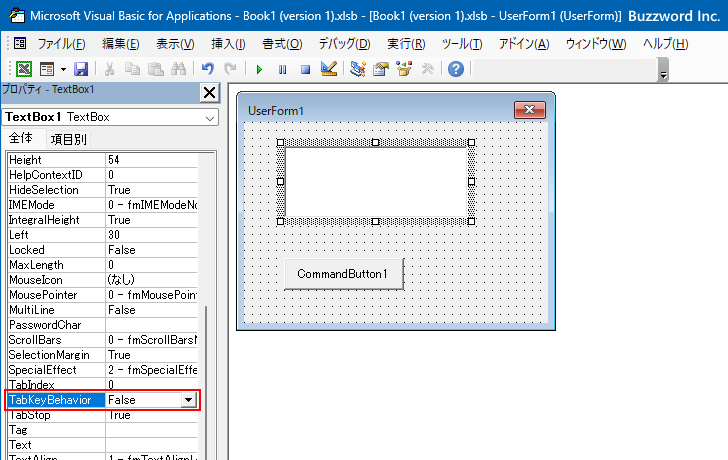Open the ツール(T) menu

point(462,44)
